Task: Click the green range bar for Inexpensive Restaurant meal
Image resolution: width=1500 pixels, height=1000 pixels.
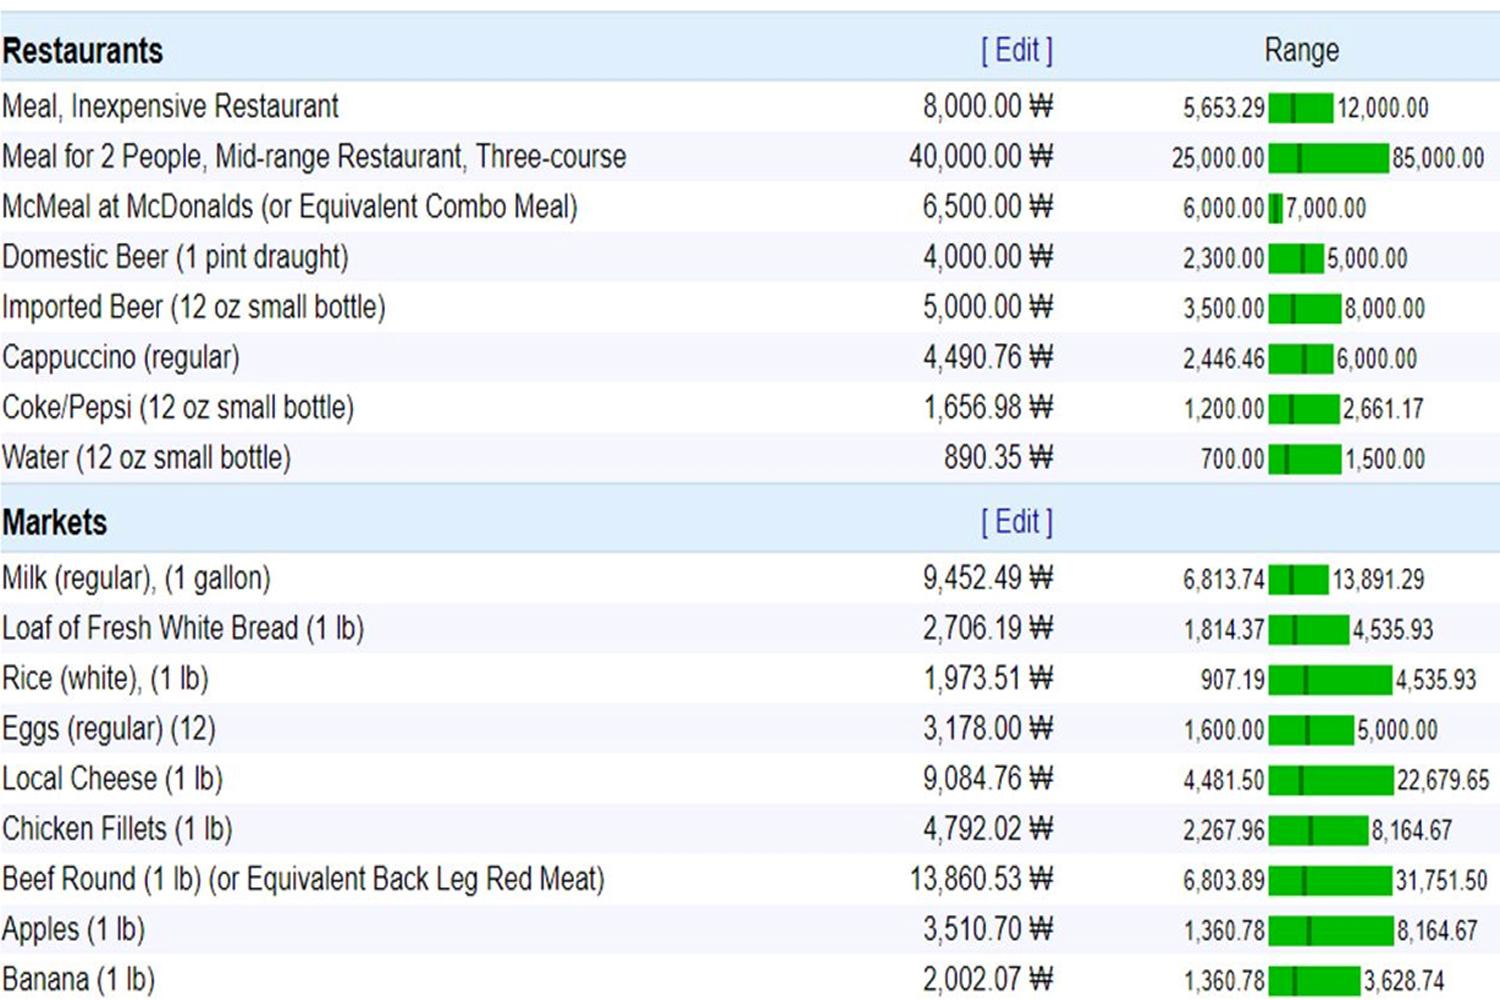Action: tap(1301, 108)
